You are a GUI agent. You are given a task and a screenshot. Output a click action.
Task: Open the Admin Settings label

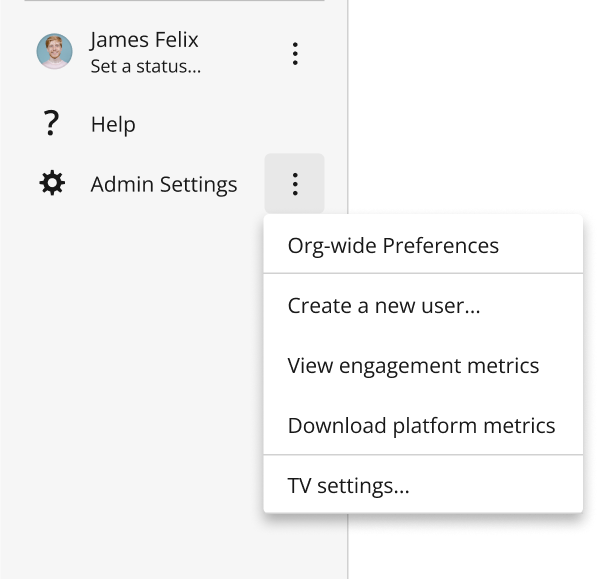point(164,184)
